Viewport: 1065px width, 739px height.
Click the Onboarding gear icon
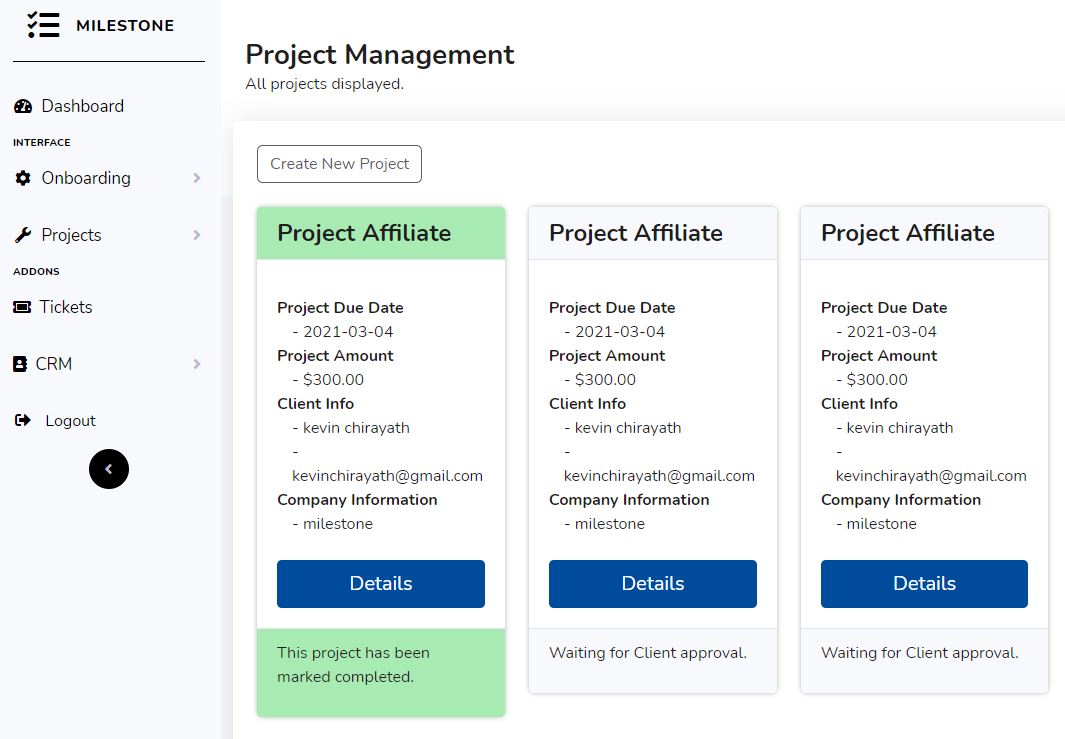coord(23,178)
